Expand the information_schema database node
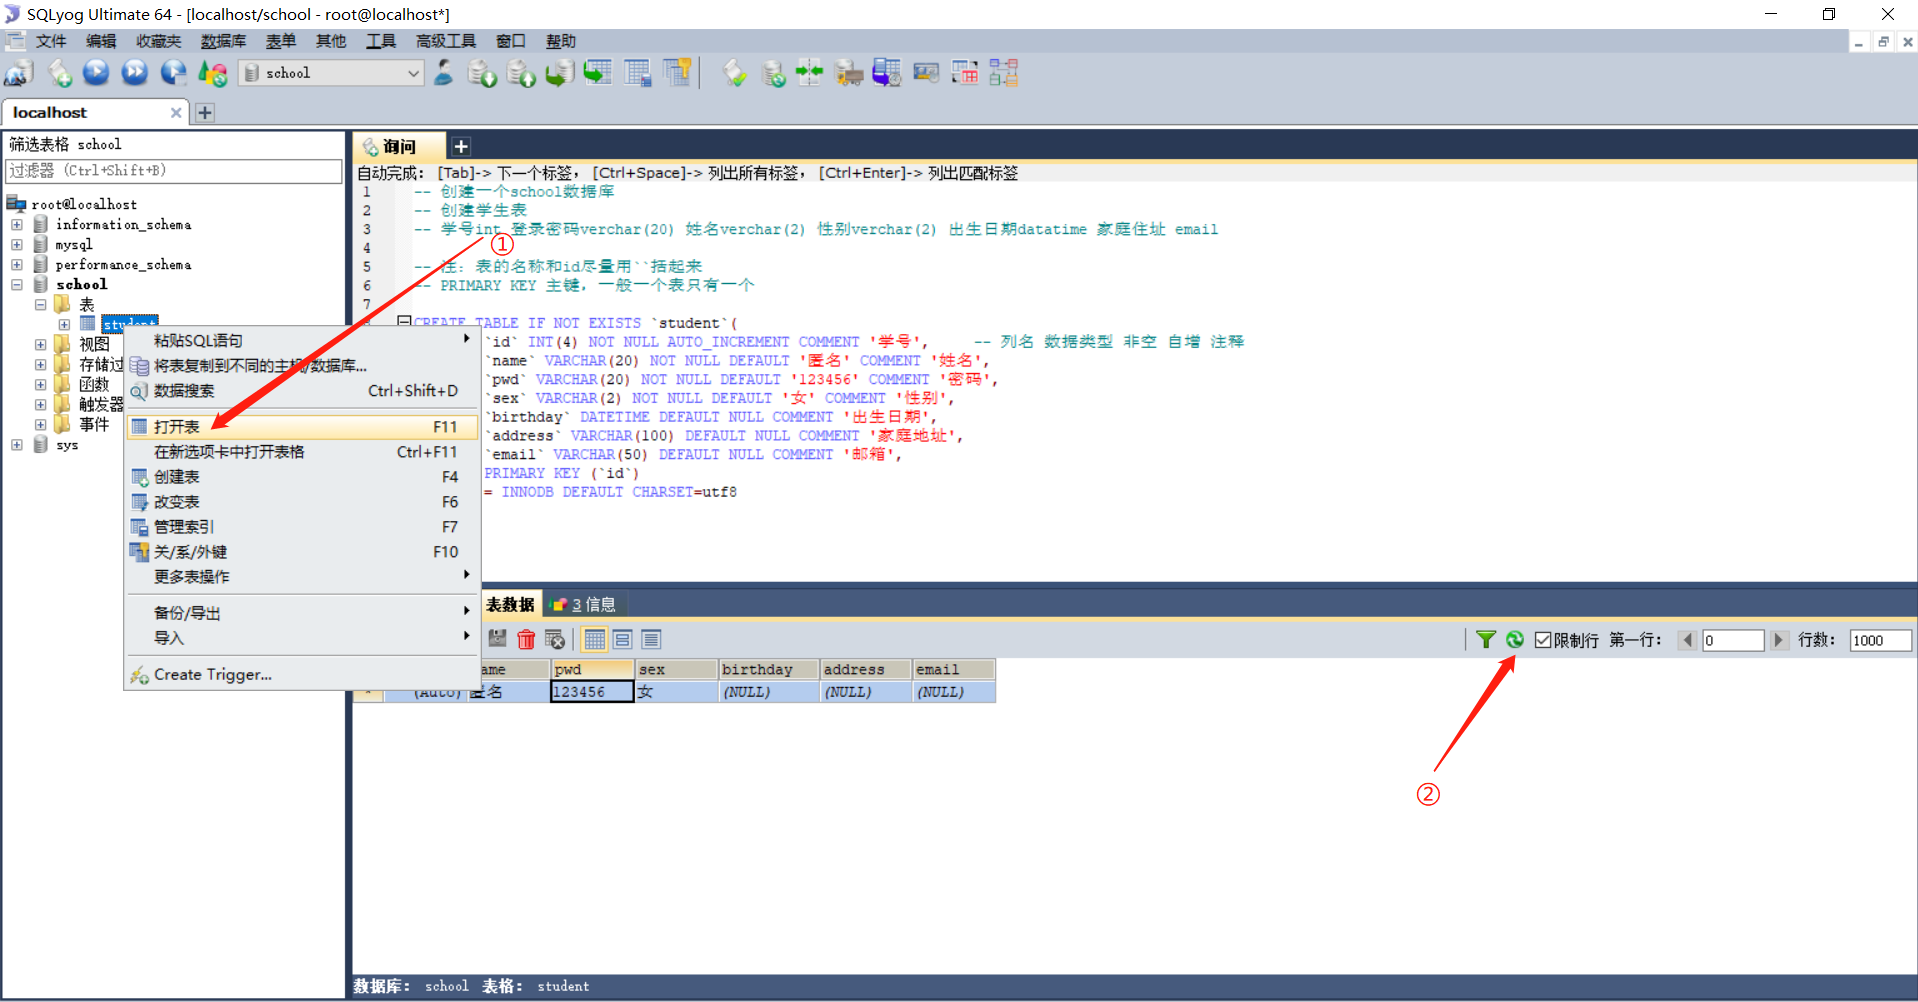This screenshot has height=1002, width=1918. point(17,225)
